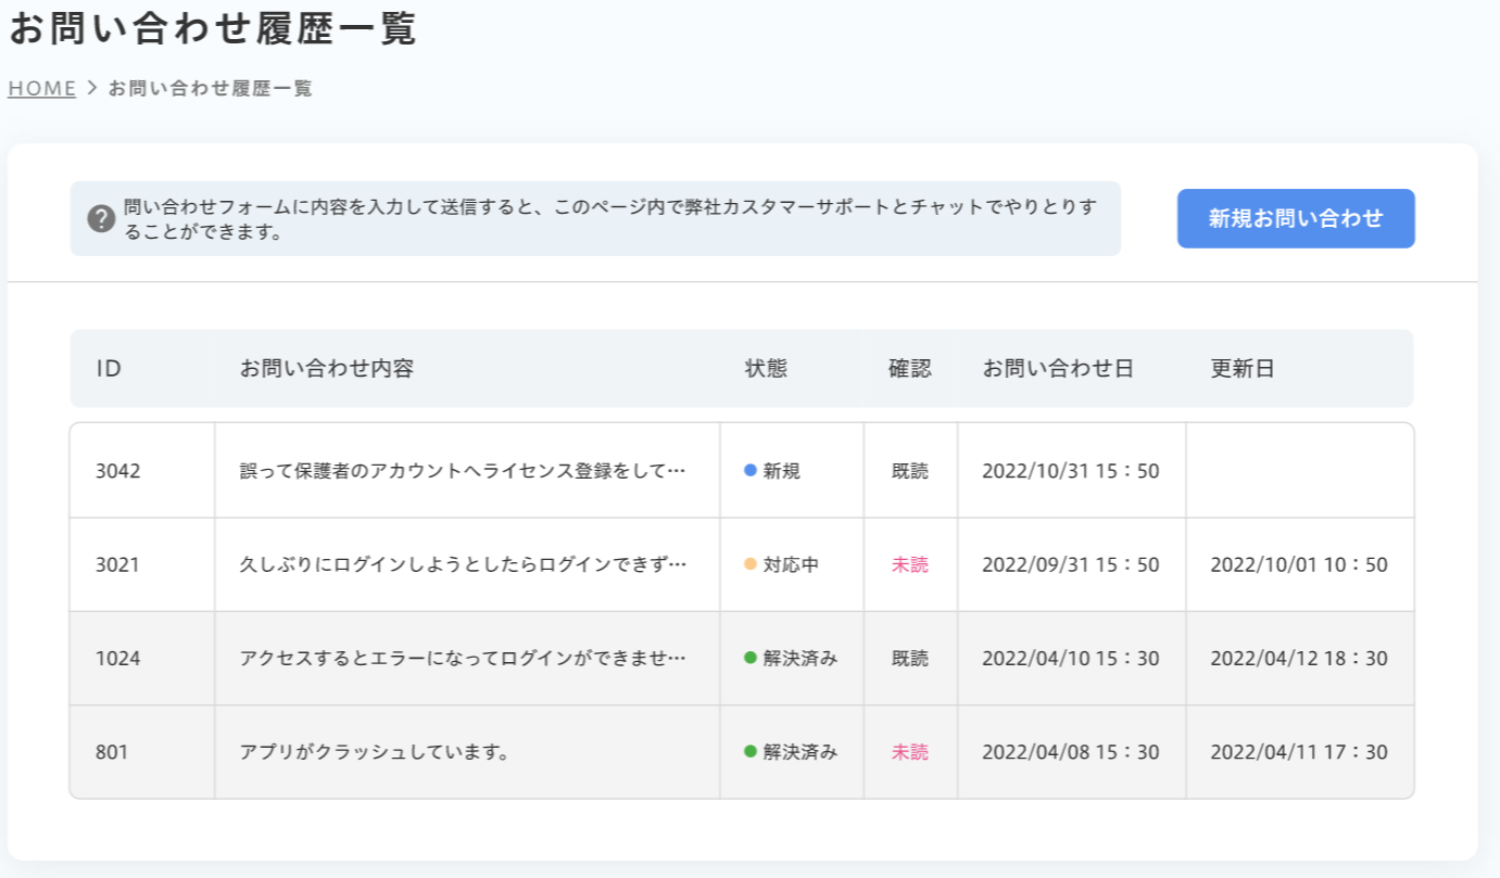Select inquiry ID 801

[112, 753]
